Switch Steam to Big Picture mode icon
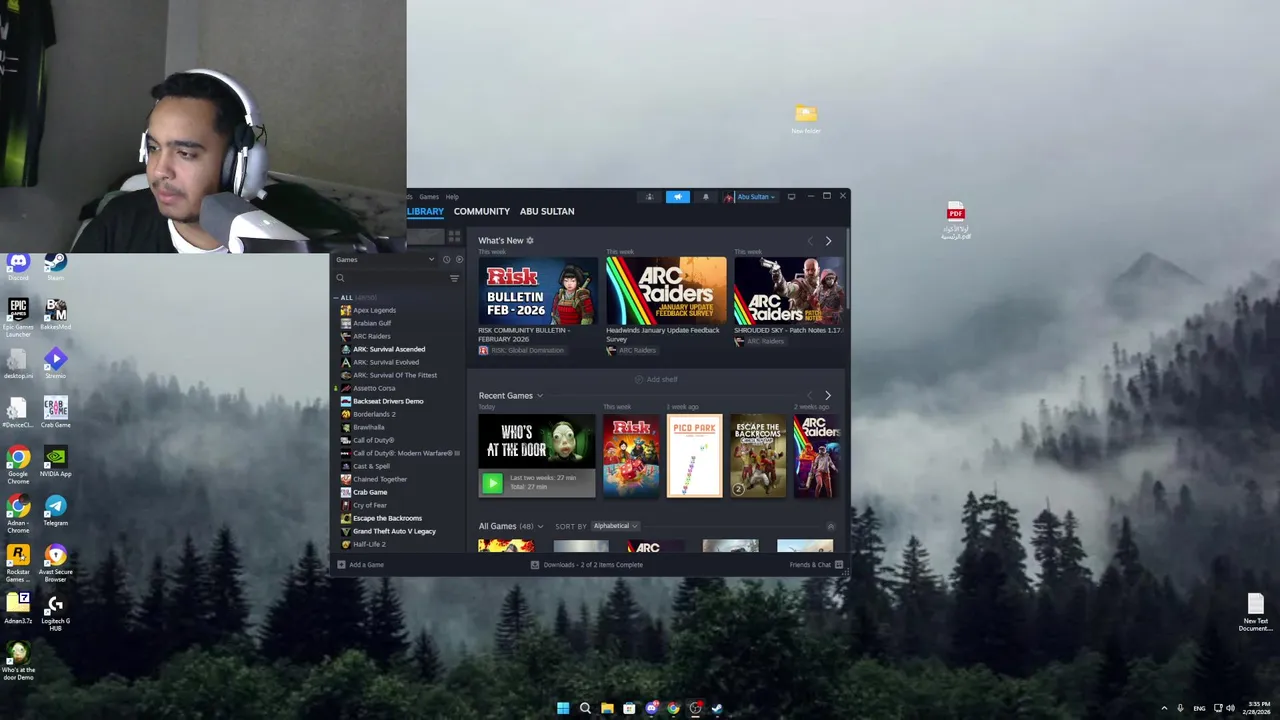 pyautogui.click(x=791, y=196)
